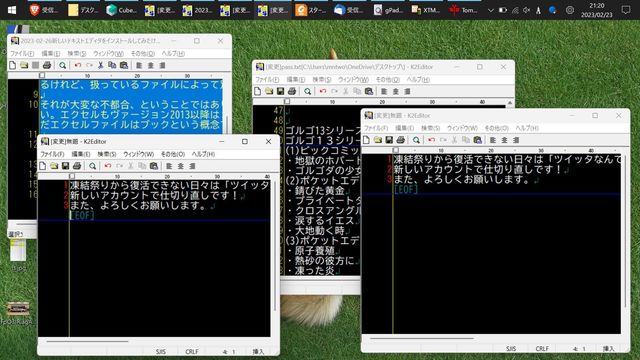Image resolution: width=640 pixels, height=360 pixels.
Task: Click scroll-up arrow in pass.txt window
Action: click(x=510, y=102)
